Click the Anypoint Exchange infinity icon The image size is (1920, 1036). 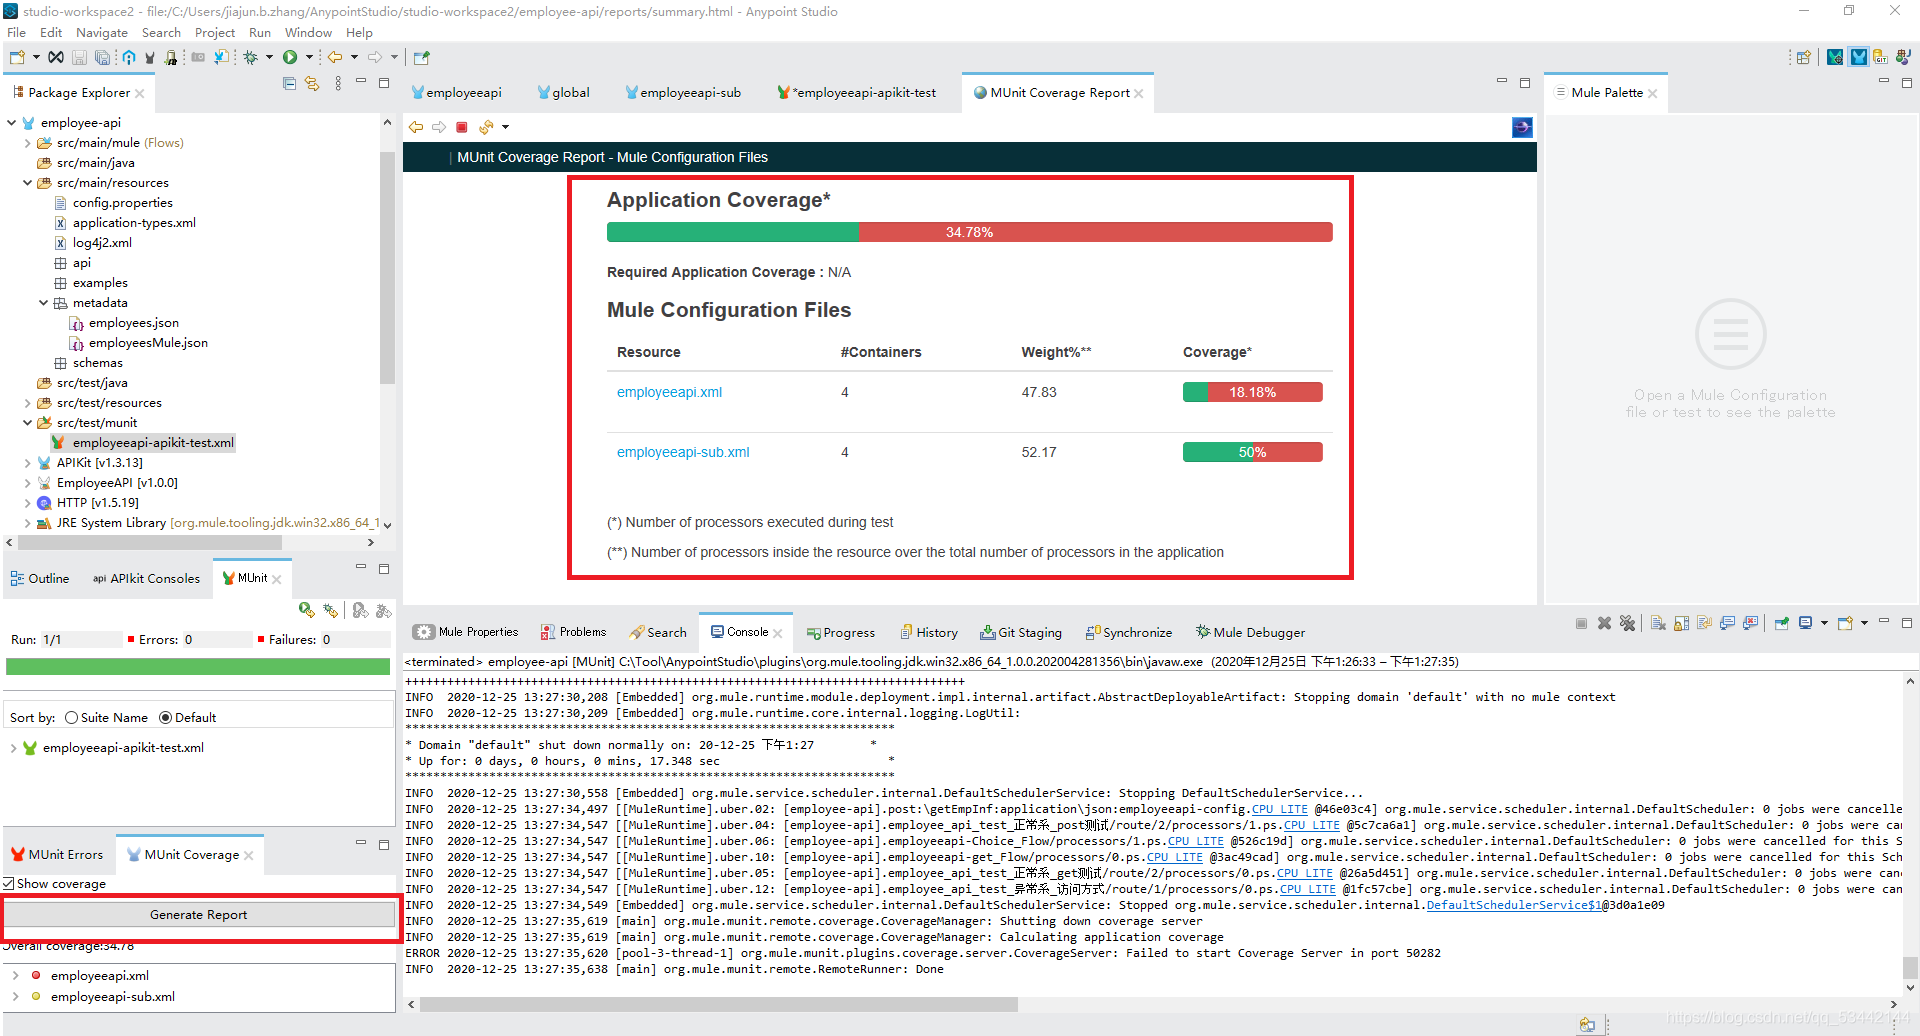point(56,57)
